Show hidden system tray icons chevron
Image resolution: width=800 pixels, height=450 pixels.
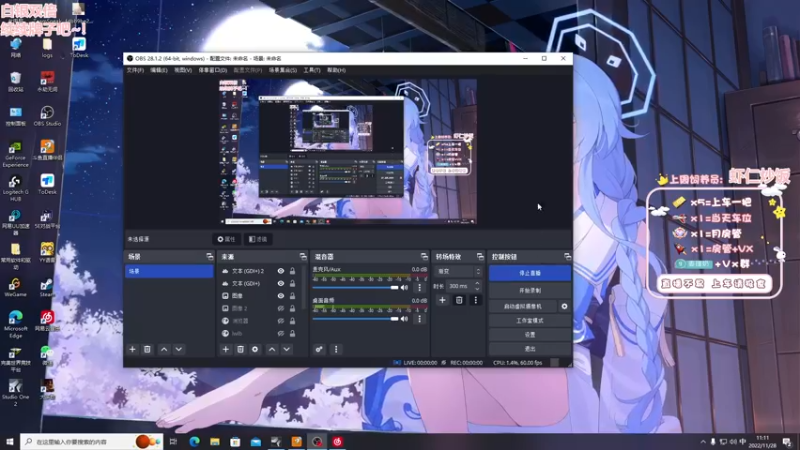703,442
